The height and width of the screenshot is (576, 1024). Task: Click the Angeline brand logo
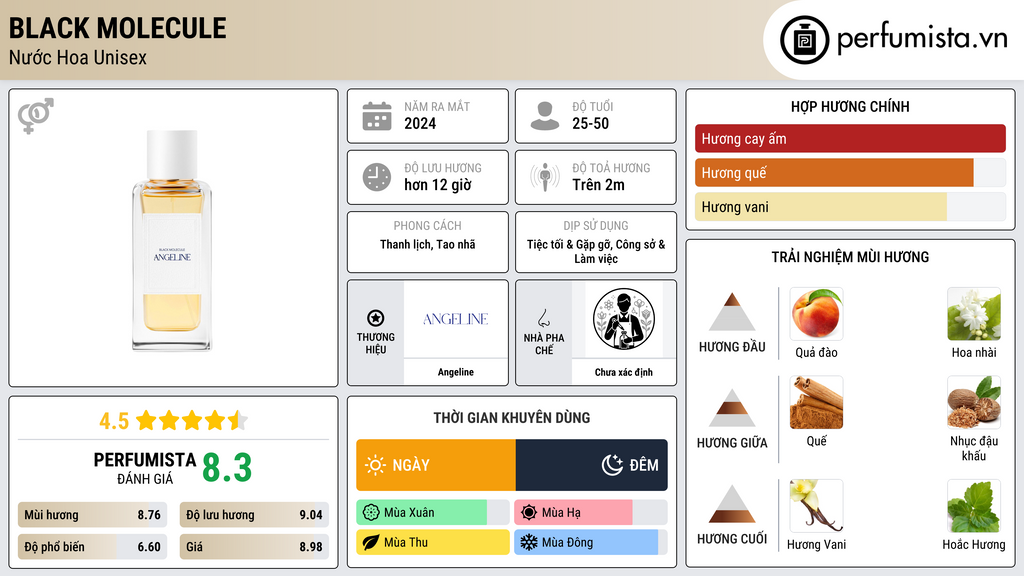click(x=456, y=319)
